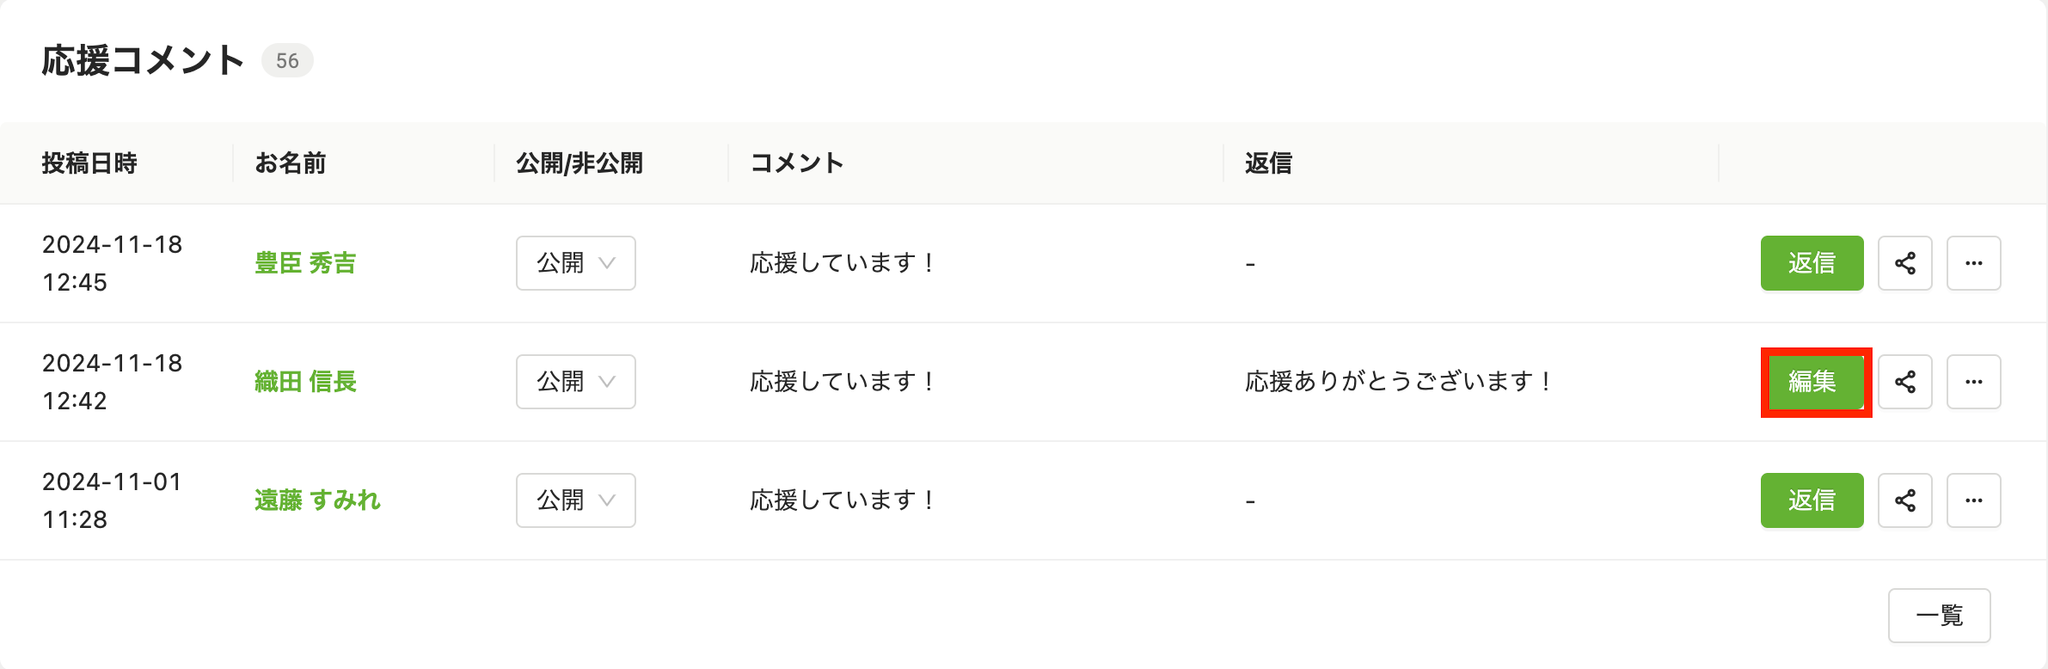Click the 公開/非公開 column header
Screen dimensions: 2048x669
[x=579, y=163]
